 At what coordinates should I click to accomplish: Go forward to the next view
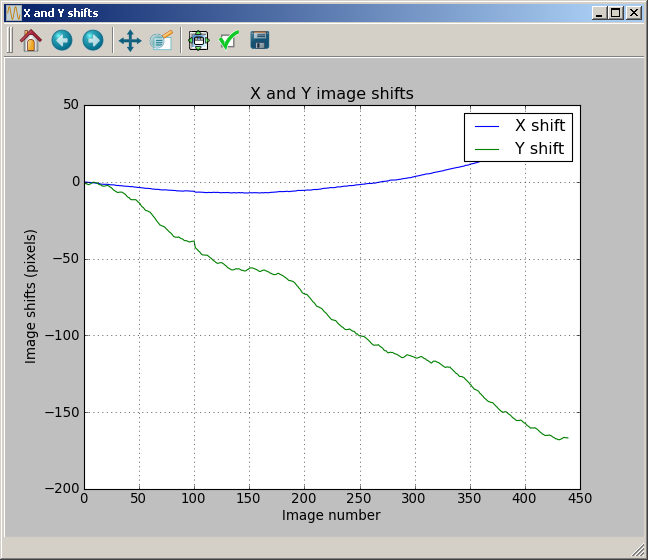(93, 41)
